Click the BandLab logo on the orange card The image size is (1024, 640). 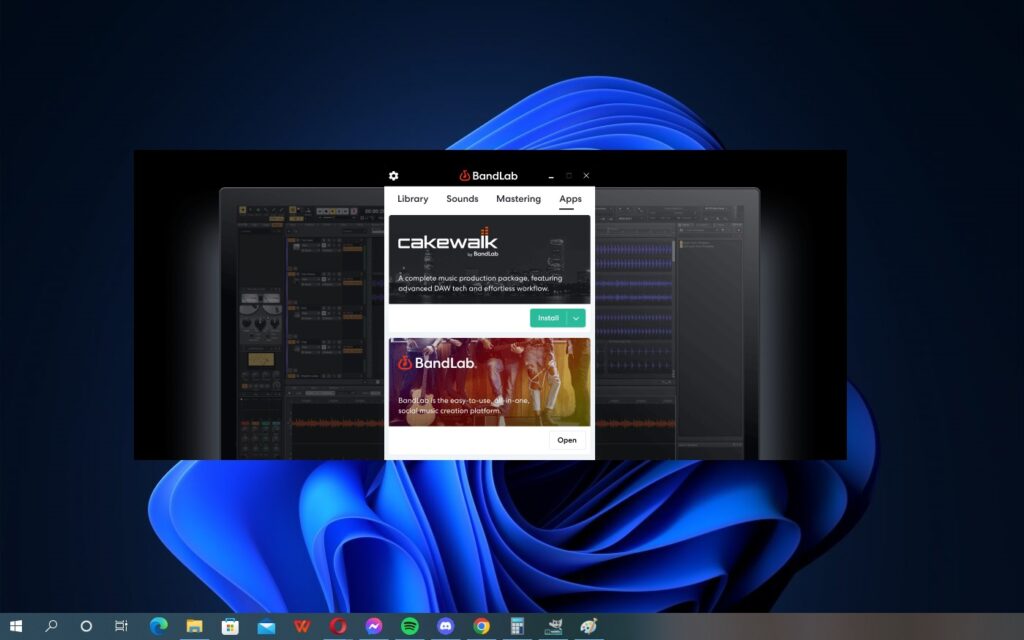[x=436, y=363]
